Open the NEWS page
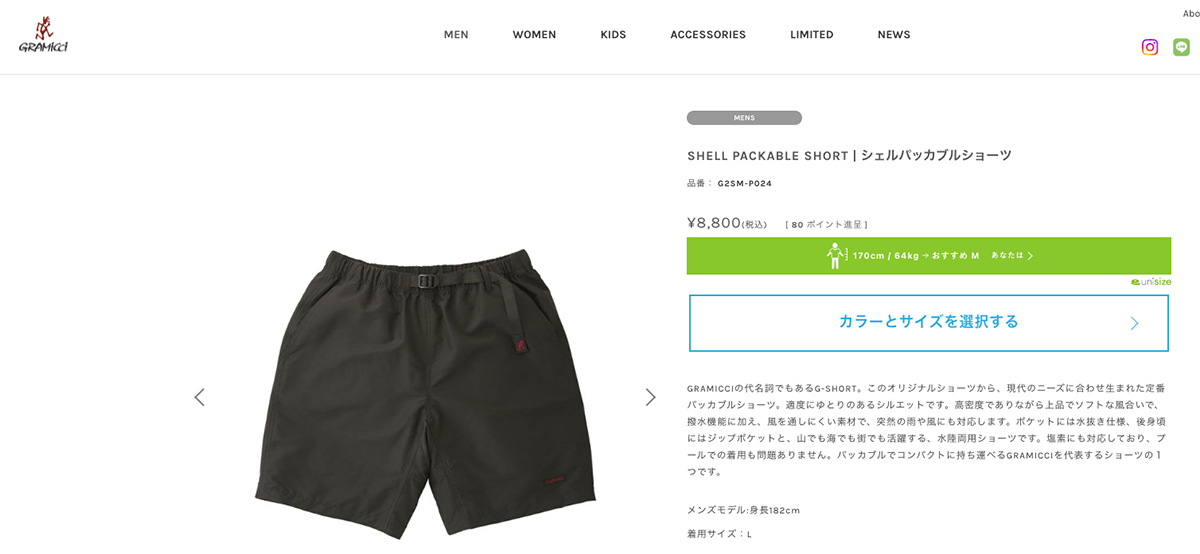The image size is (1200, 554). coord(894,35)
